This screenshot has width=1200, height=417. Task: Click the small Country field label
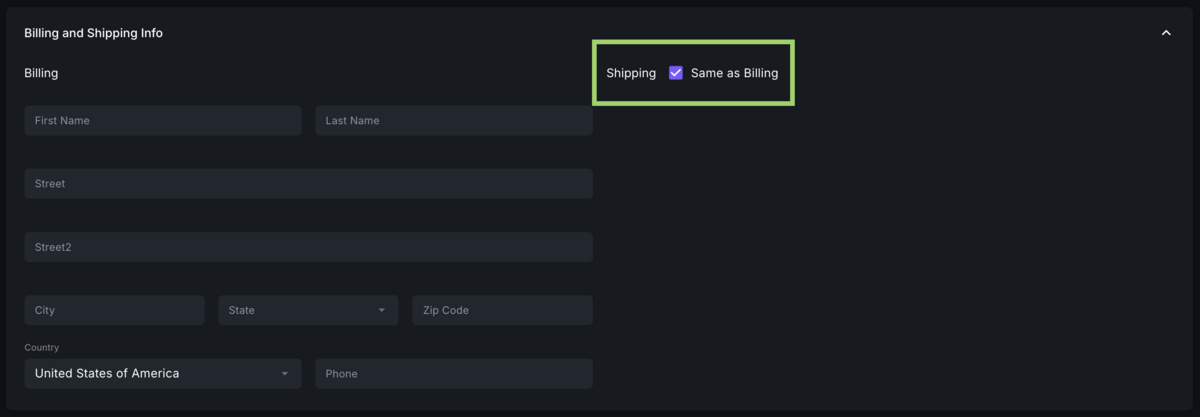[42, 348]
